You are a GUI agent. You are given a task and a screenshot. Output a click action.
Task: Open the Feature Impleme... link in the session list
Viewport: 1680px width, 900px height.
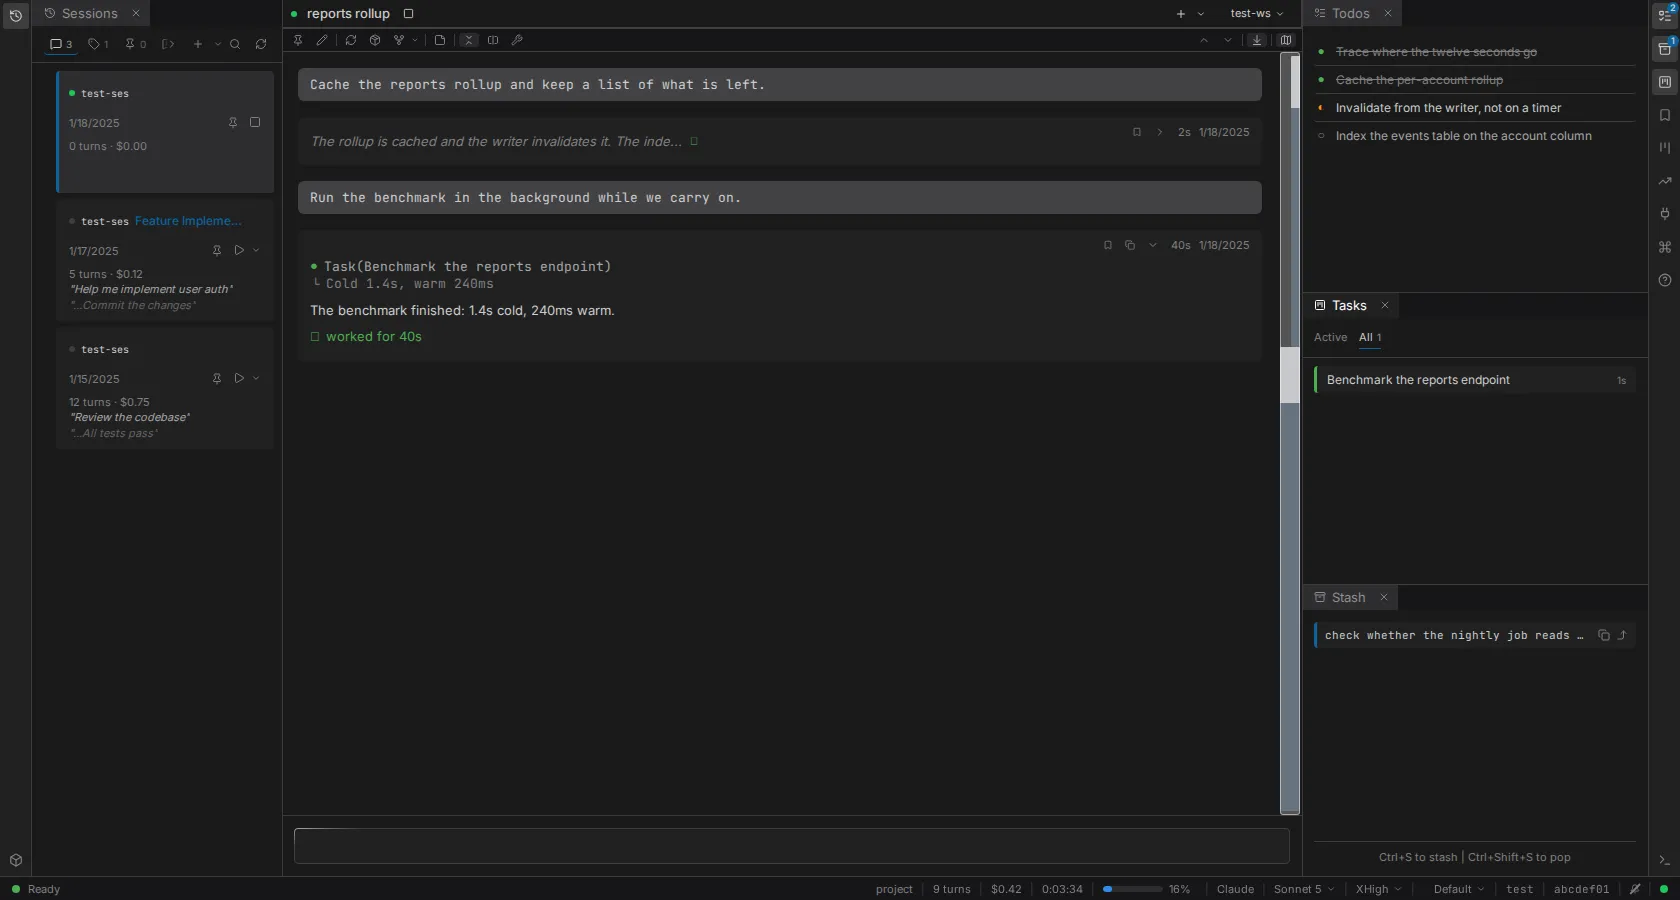pyautogui.click(x=188, y=221)
